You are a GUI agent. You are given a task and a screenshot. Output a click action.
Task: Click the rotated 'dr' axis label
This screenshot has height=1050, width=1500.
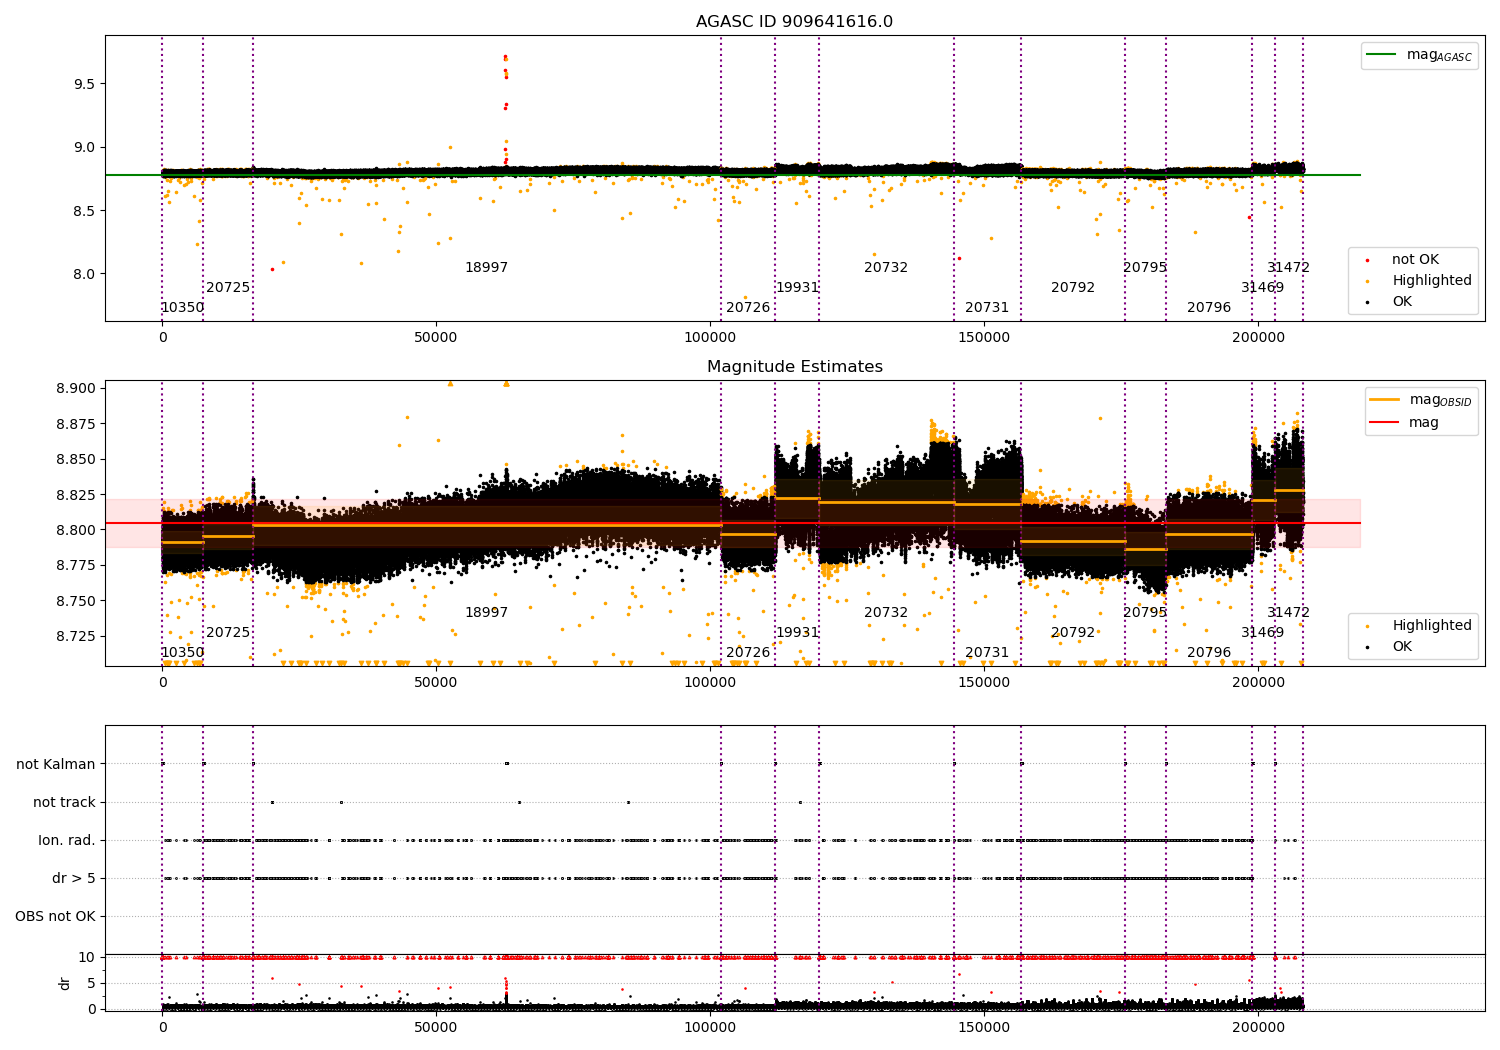point(65,983)
